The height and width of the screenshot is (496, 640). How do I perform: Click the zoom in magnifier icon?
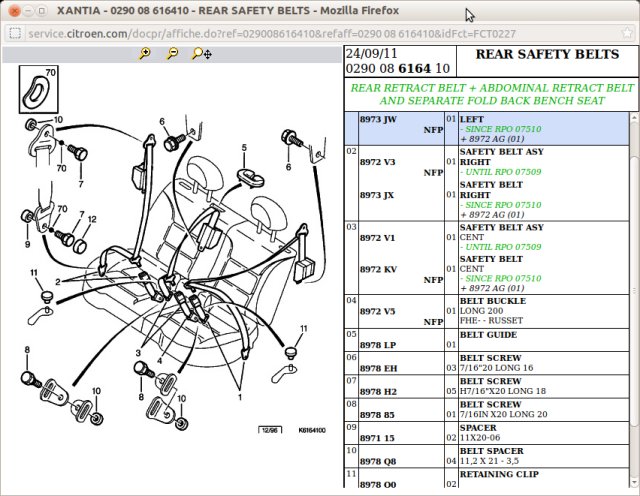coord(145,53)
